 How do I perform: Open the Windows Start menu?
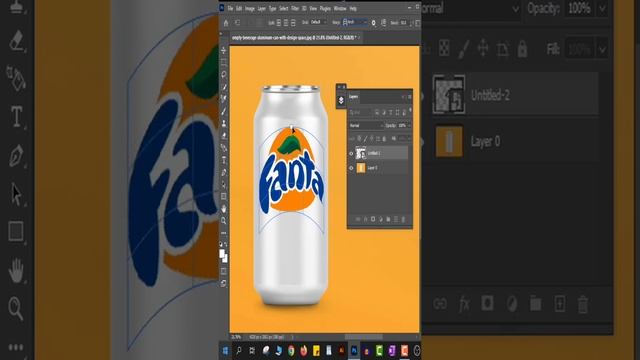(x=225, y=351)
